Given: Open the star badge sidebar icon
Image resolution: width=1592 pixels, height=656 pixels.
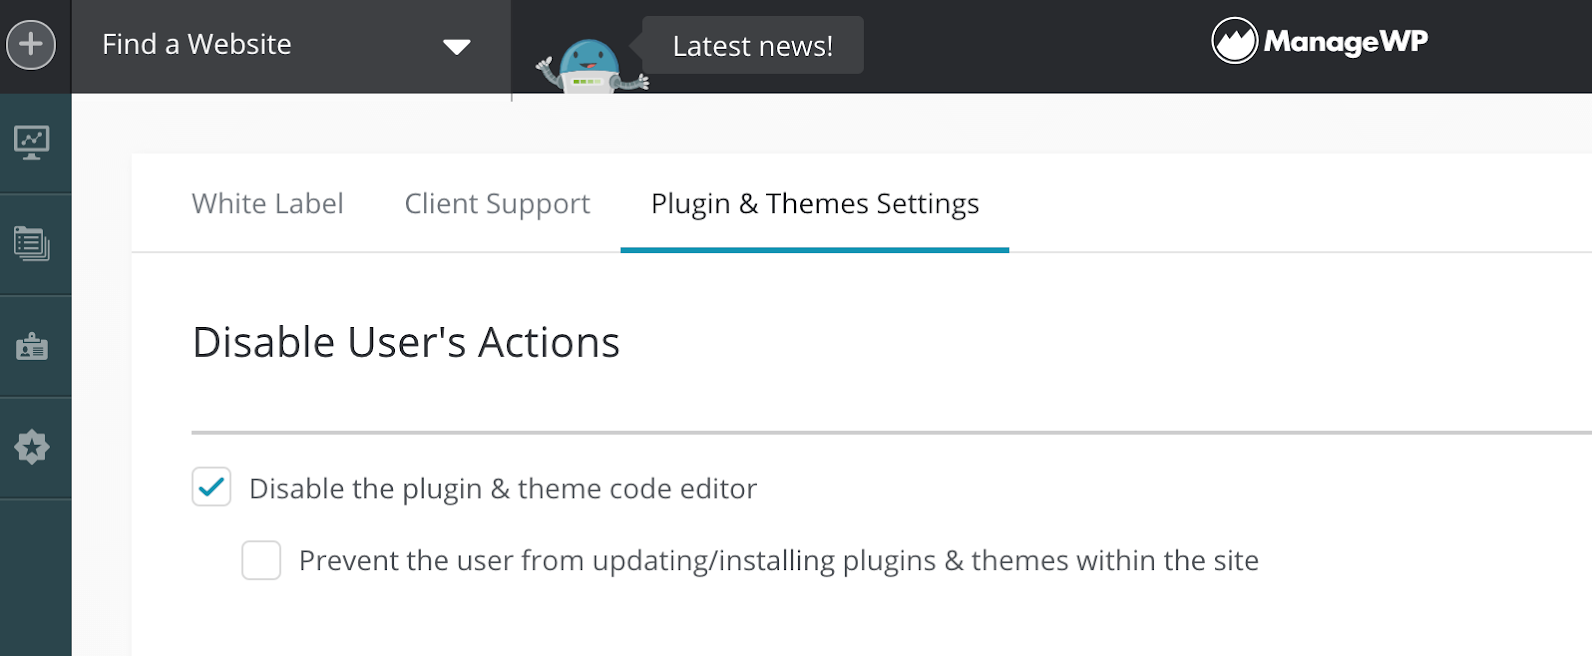Looking at the screenshot, I should (x=32, y=447).
